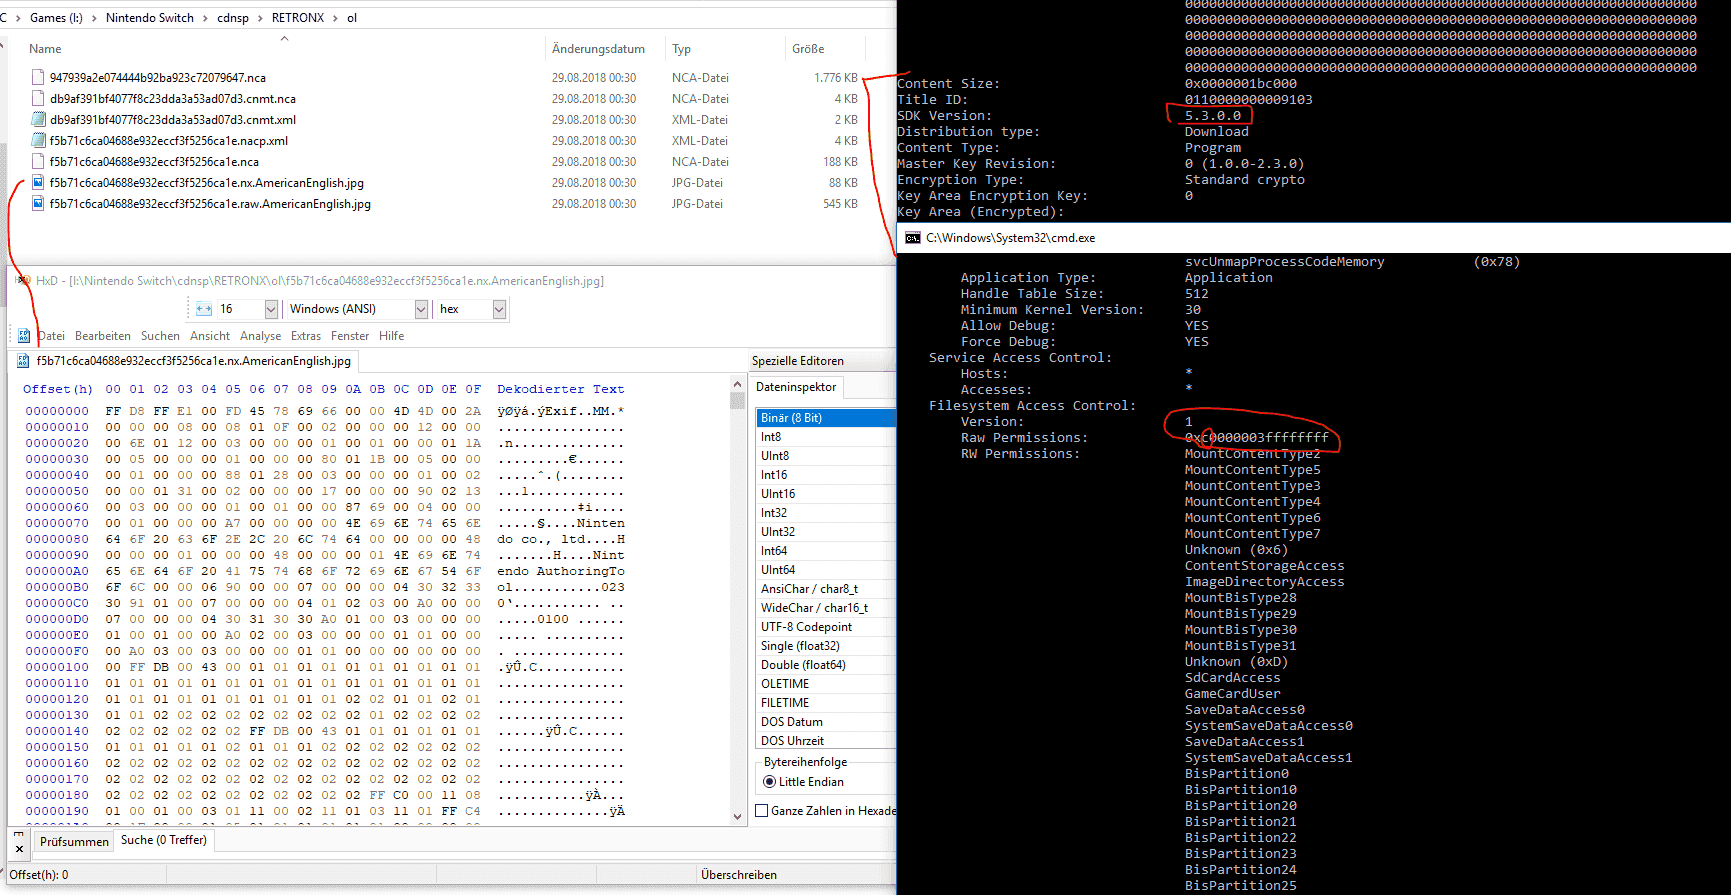Click icon of f5b71c6ca04688e932eccf3f5256ca1e.nca file
The width and height of the screenshot is (1731, 895).
point(38,161)
